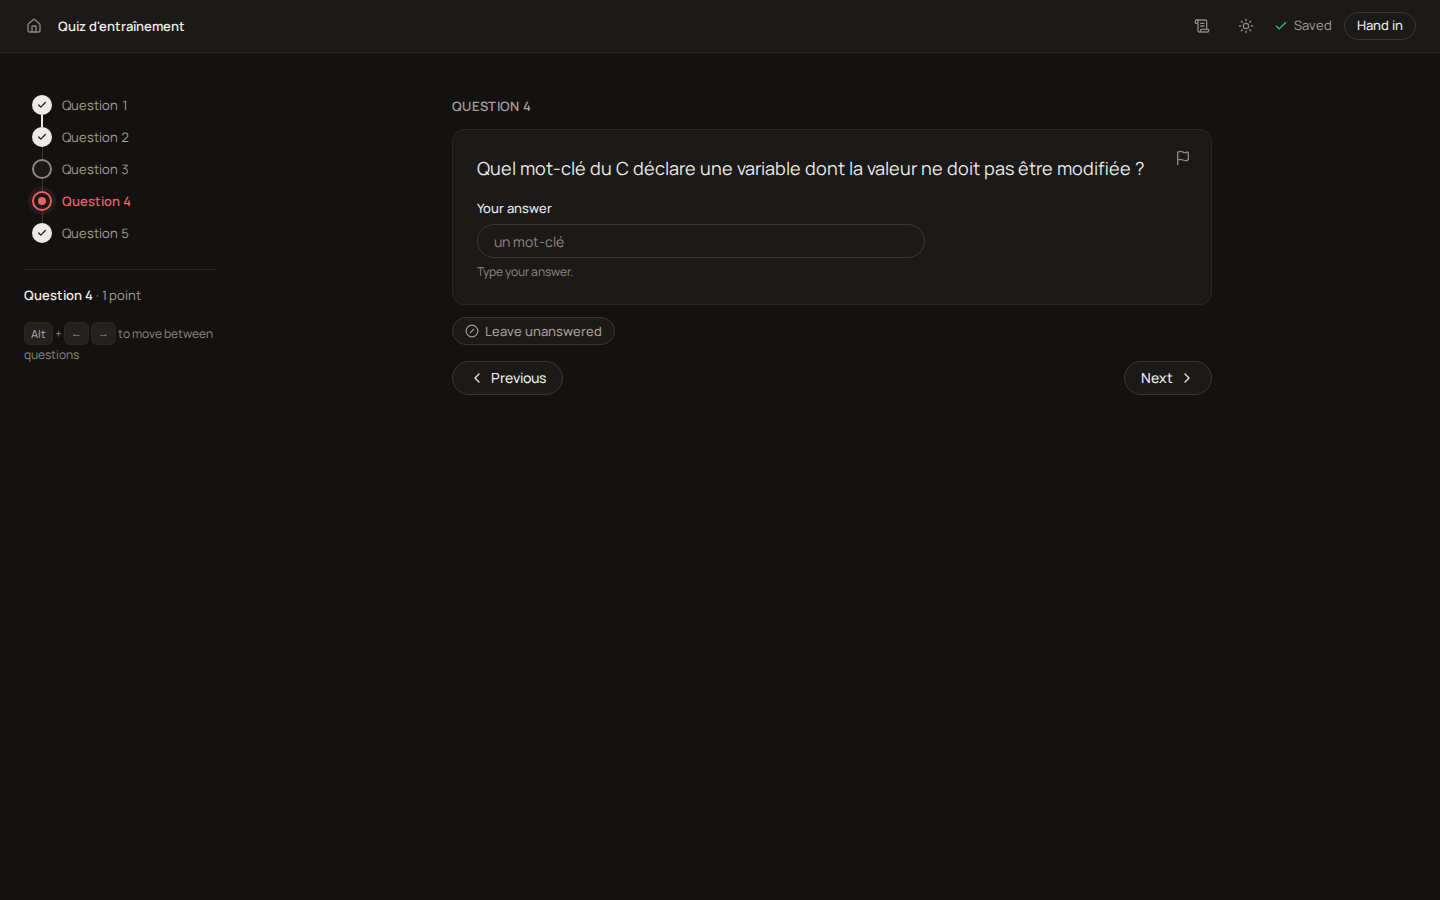Open unanswered Question 3 in sidebar

[80, 169]
